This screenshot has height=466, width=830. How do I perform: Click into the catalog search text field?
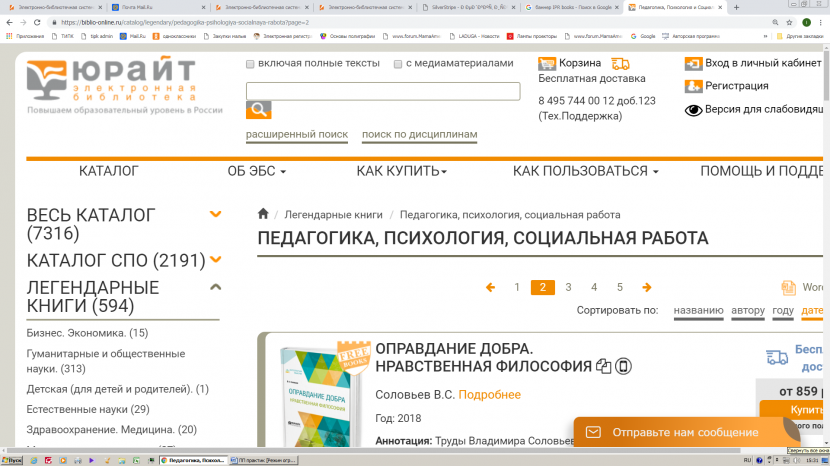click(x=382, y=91)
